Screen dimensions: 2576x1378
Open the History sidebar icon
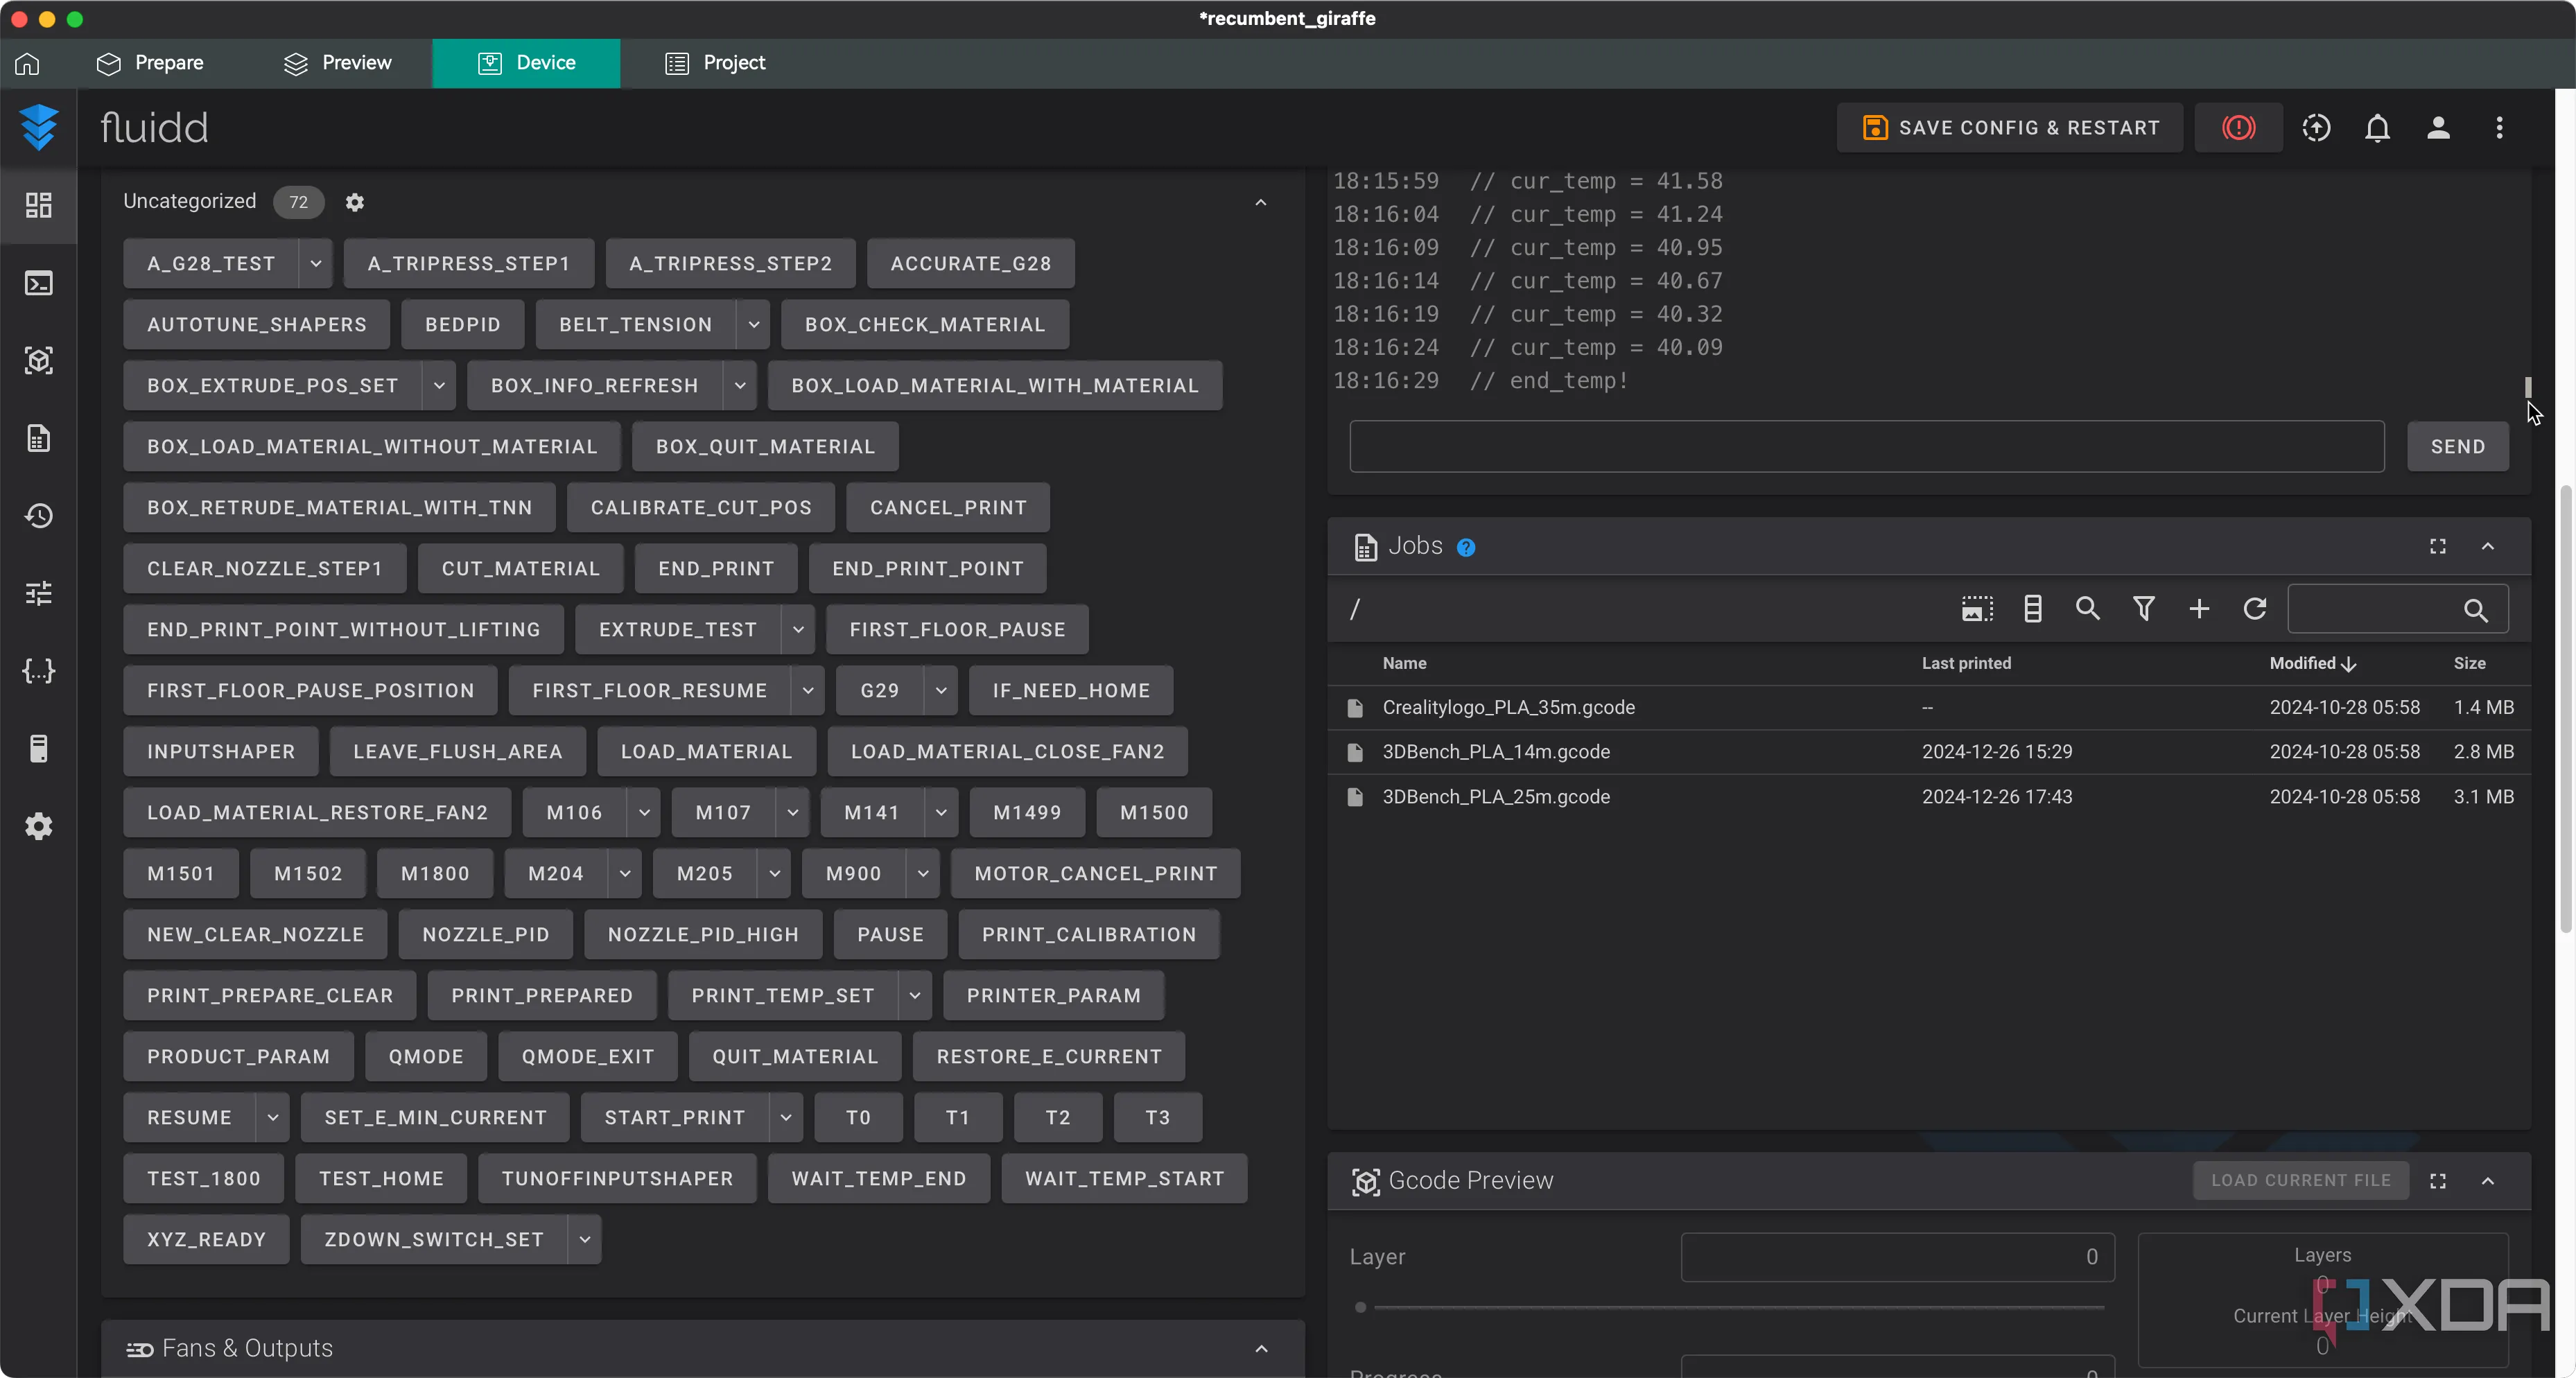[38, 516]
